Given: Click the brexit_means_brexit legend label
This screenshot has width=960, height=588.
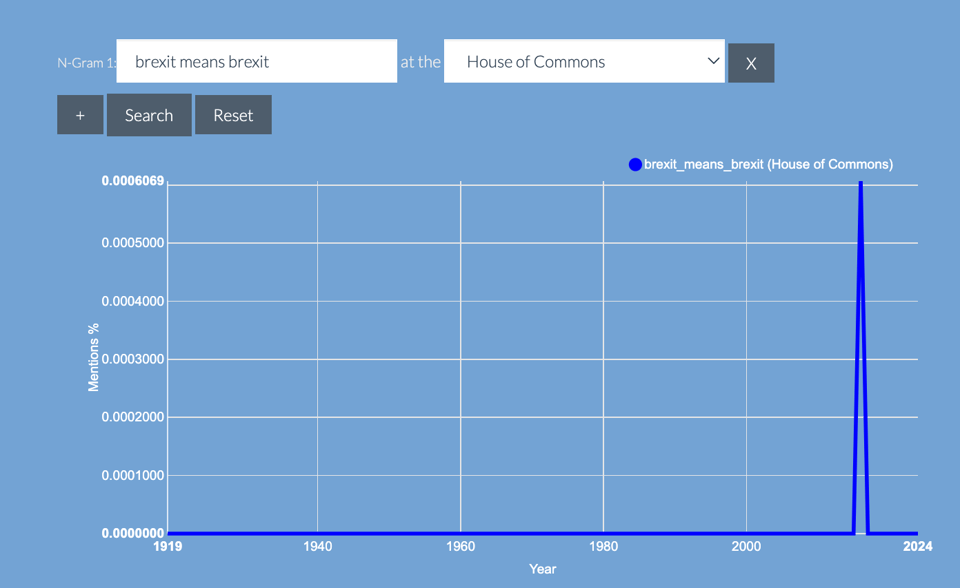Looking at the screenshot, I should point(768,164).
